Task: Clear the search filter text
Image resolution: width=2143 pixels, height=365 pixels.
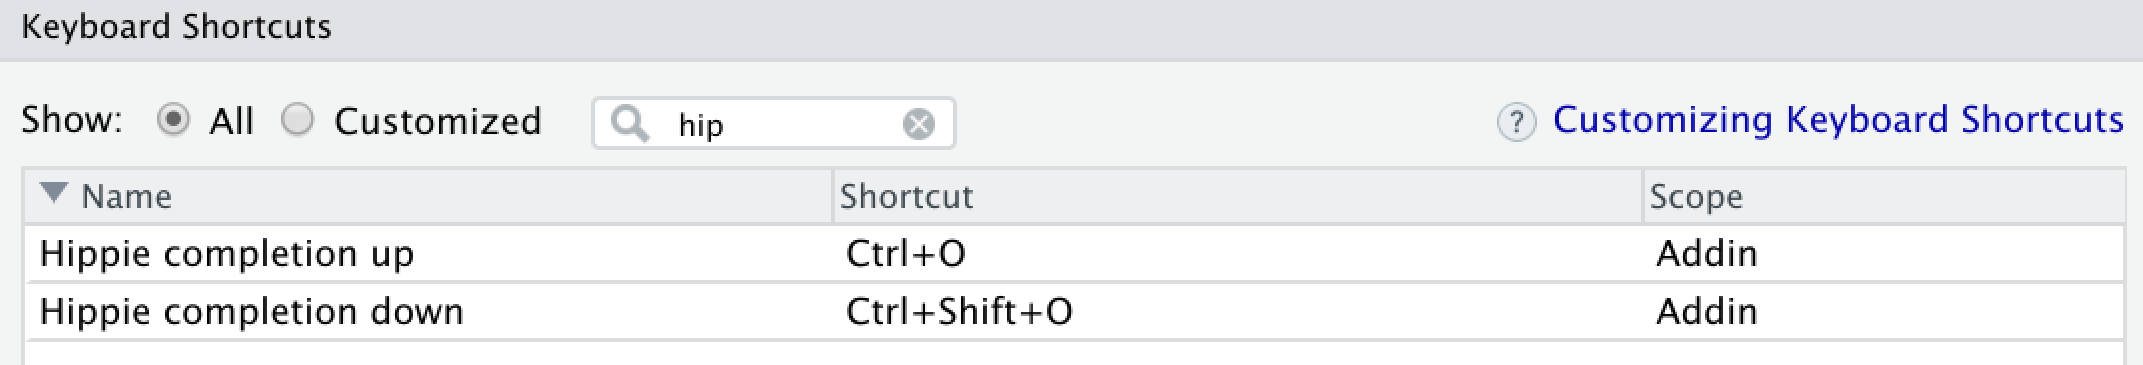Action: click(918, 124)
